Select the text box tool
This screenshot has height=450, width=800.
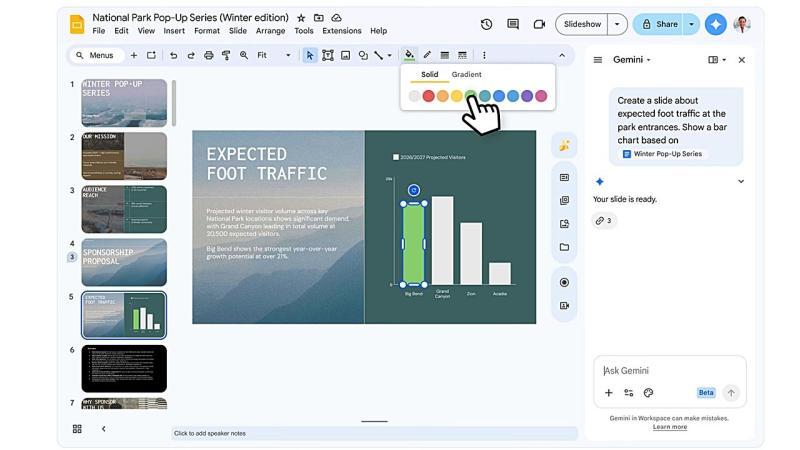coord(327,55)
